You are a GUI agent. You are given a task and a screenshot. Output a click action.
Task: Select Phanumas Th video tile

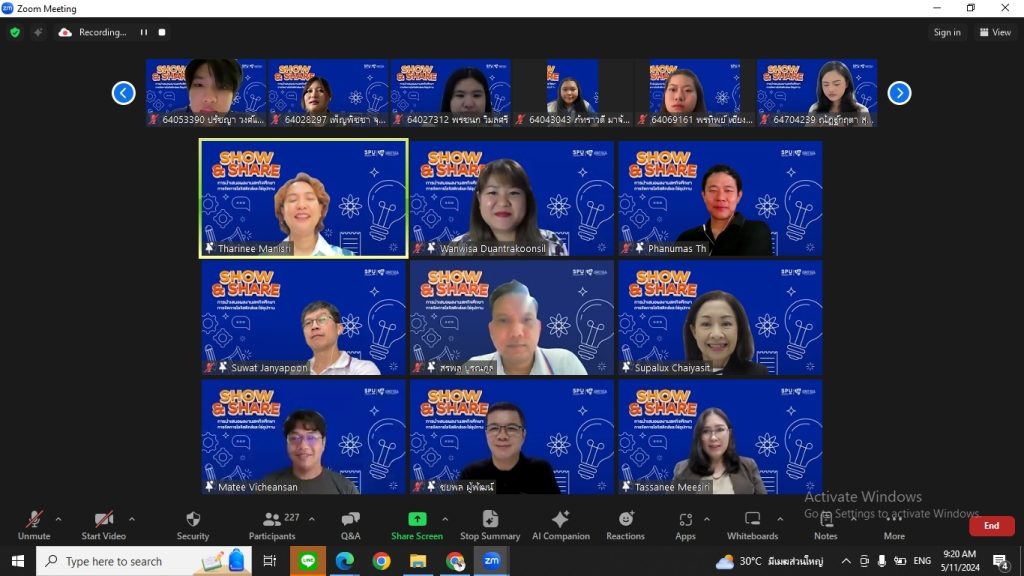click(720, 199)
